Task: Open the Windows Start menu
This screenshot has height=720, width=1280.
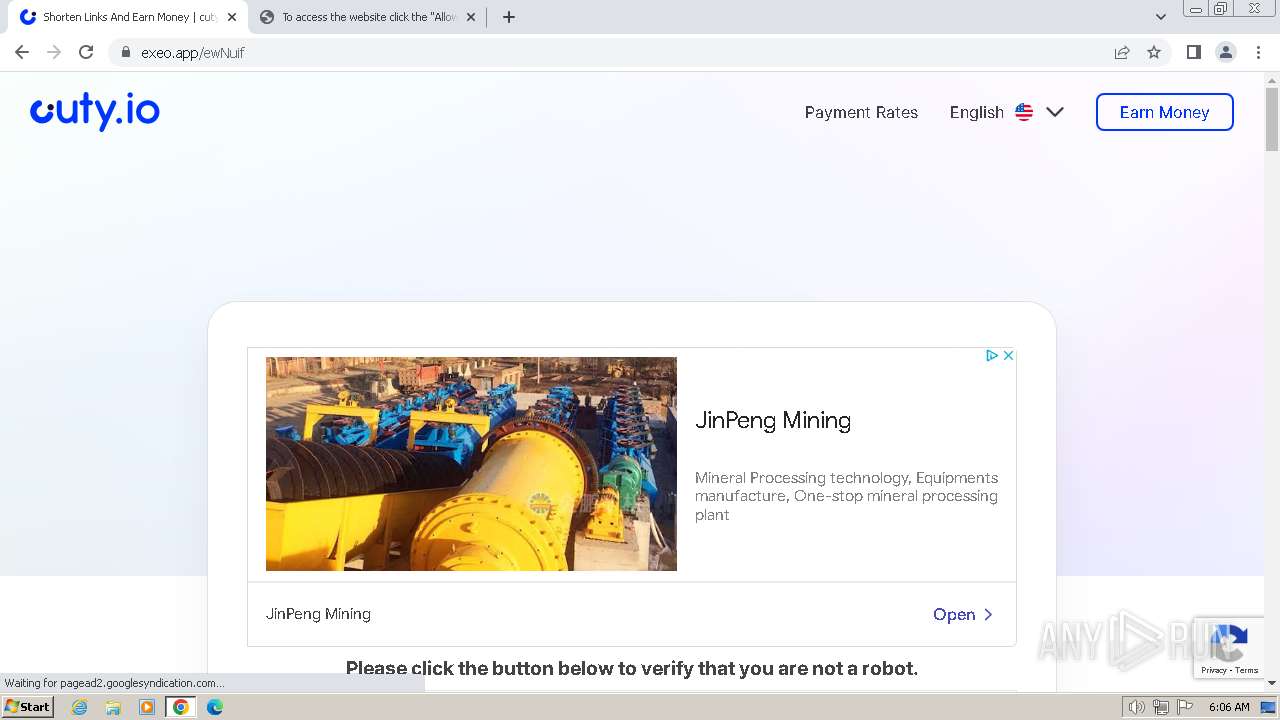Action: pyautogui.click(x=28, y=707)
